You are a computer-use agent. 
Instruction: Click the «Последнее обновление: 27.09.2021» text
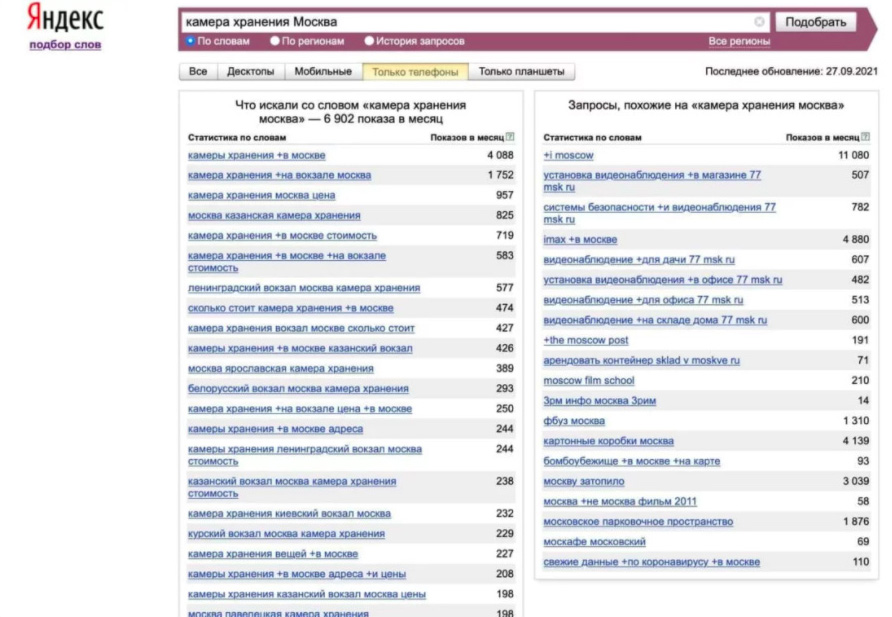[791, 72]
